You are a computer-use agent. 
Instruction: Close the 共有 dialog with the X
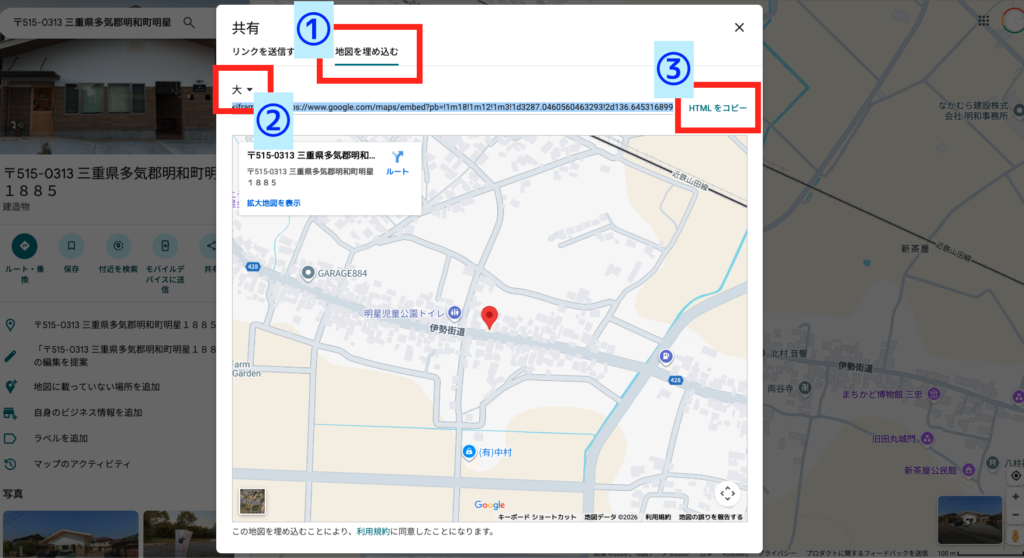[x=739, y=28]
